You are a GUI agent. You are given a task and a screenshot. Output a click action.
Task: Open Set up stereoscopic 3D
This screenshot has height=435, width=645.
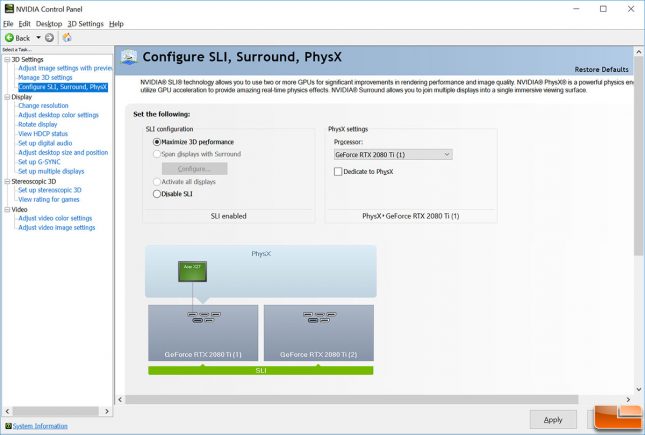50,190
